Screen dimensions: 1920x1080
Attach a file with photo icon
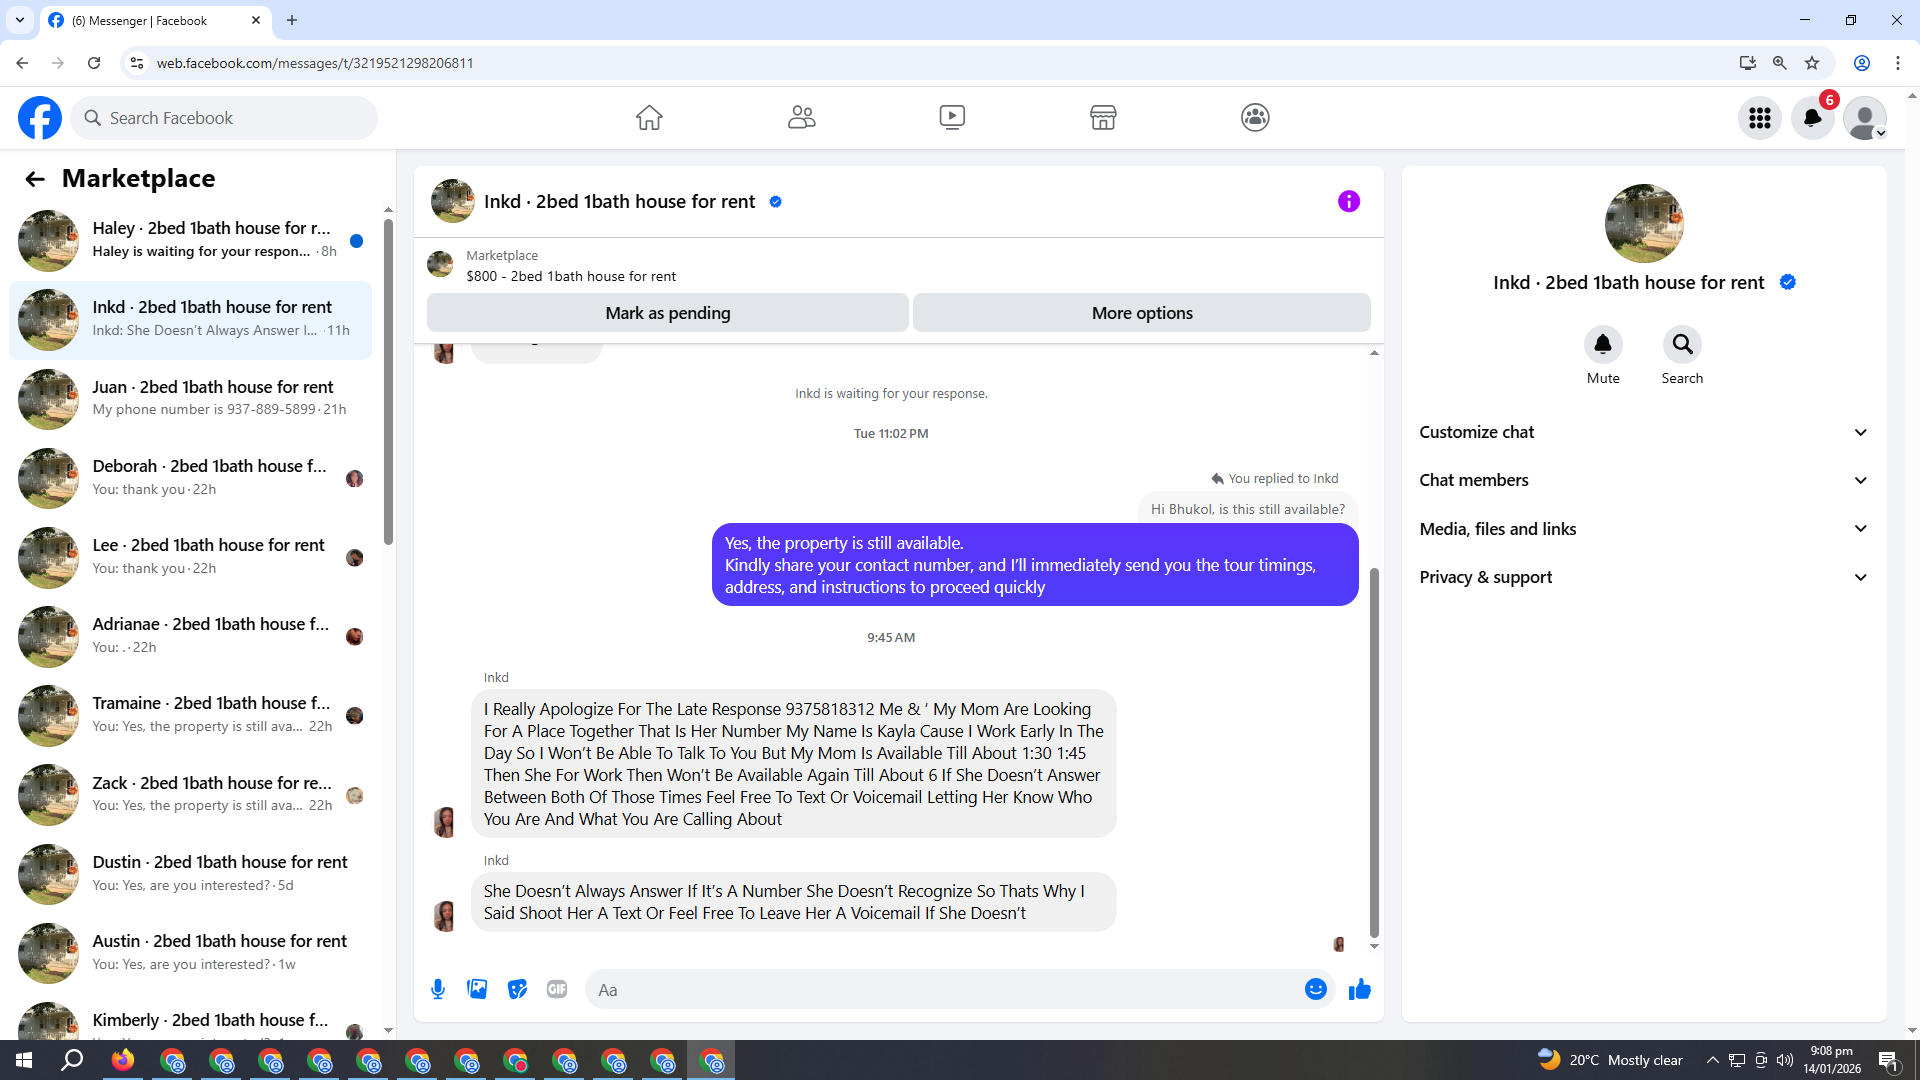click(x=477, y=990)
